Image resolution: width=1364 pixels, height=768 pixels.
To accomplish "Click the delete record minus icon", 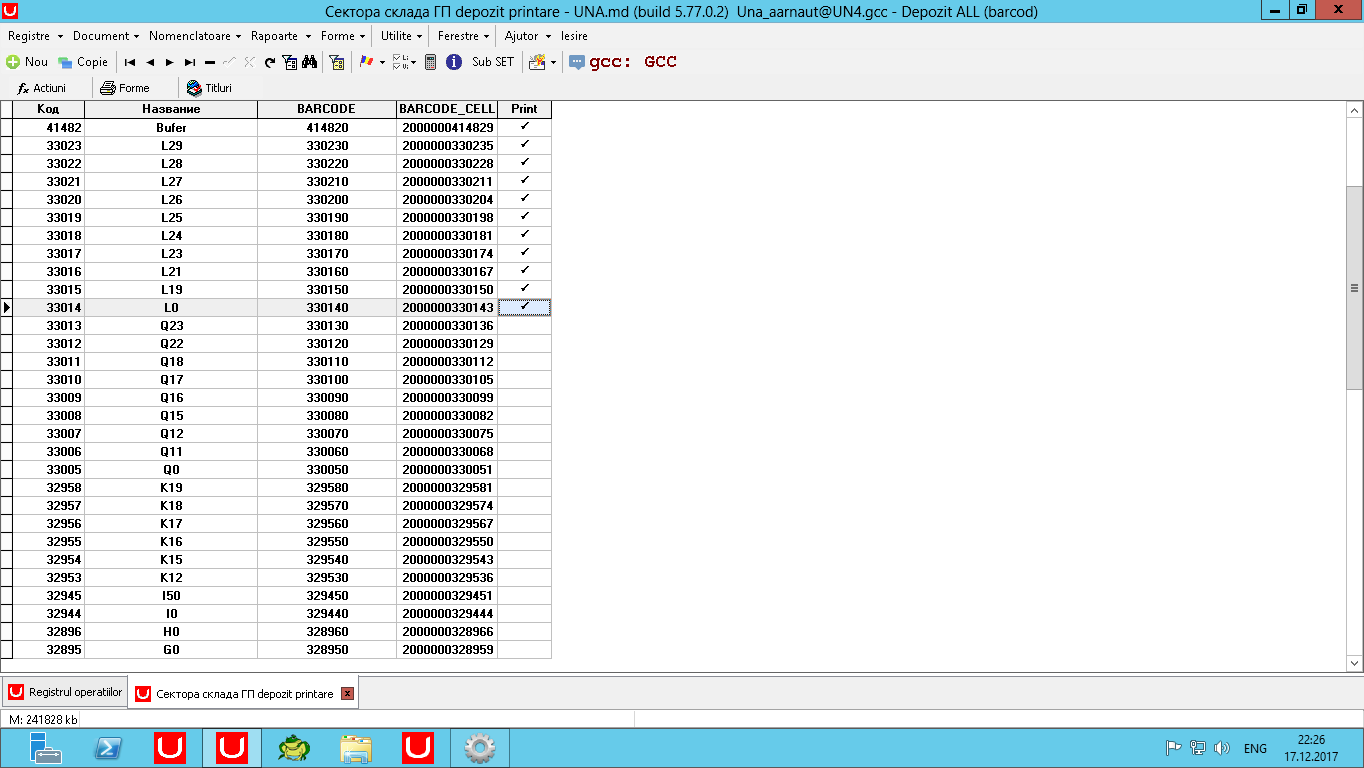I will (x=210, y=62).
